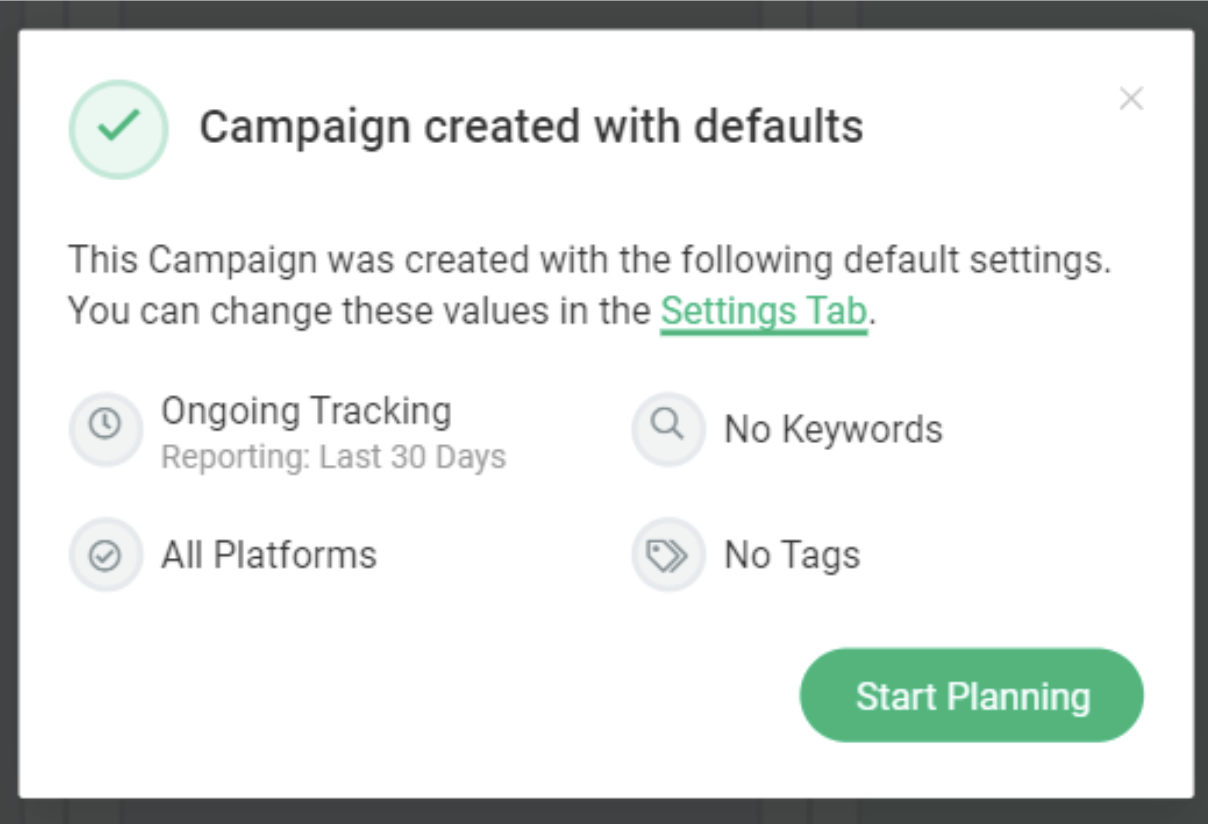Viewport: 1208px width, 824px height.
Task: Click the Ongoing Tracking label
Action: click(306, 410)
